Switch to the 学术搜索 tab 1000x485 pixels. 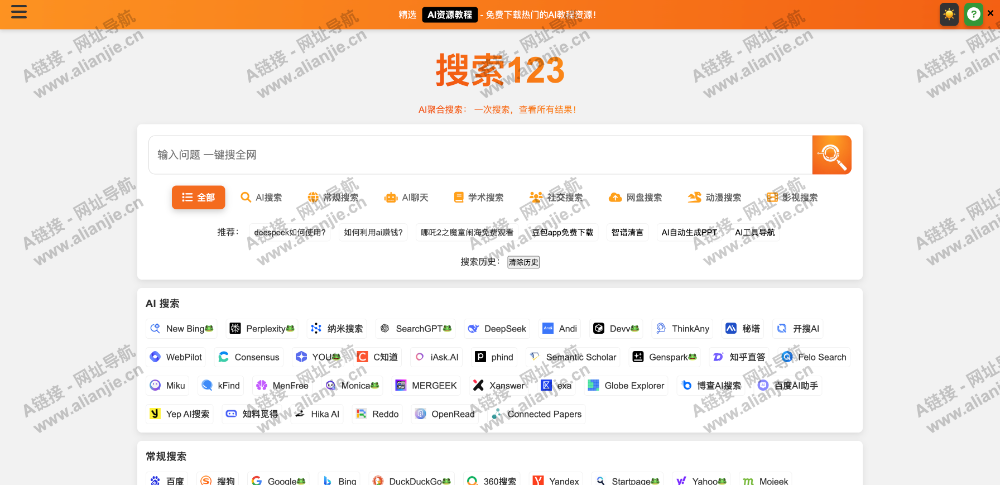tap(478, 197)
